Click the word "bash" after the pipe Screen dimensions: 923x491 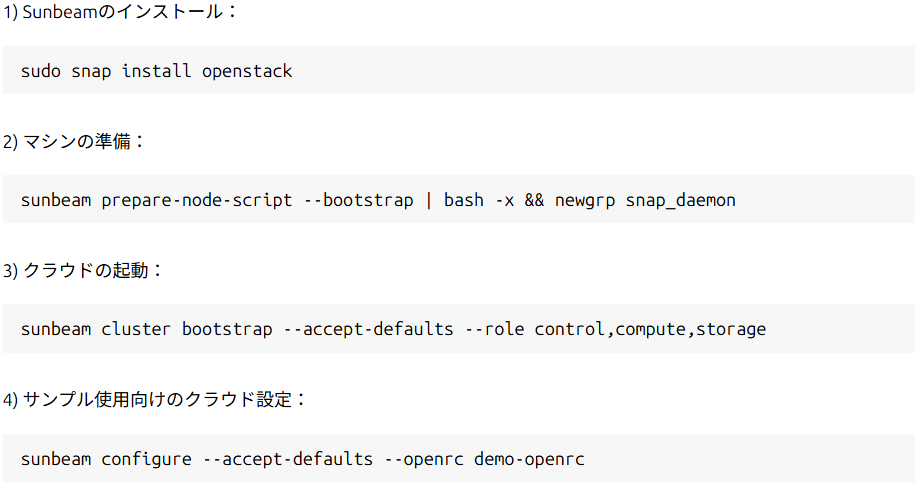(x=463, y=200)
